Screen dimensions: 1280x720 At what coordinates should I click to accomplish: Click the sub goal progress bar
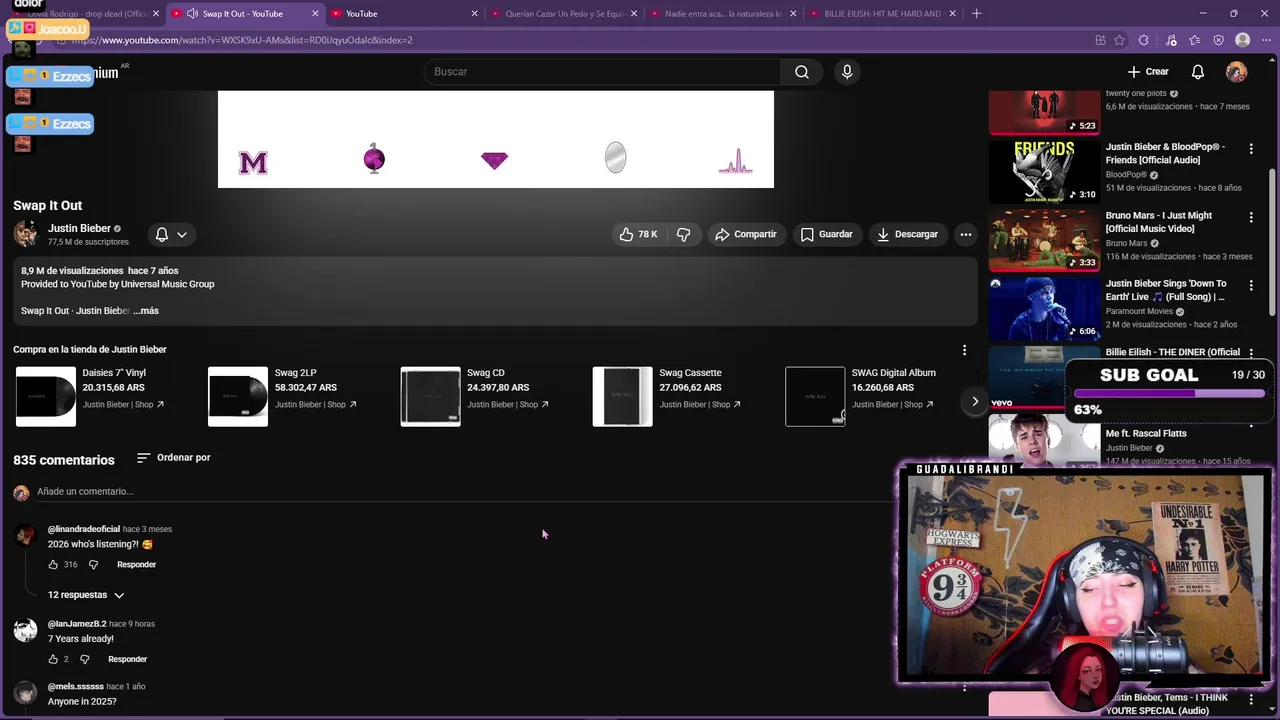(x=1168, y=394)
